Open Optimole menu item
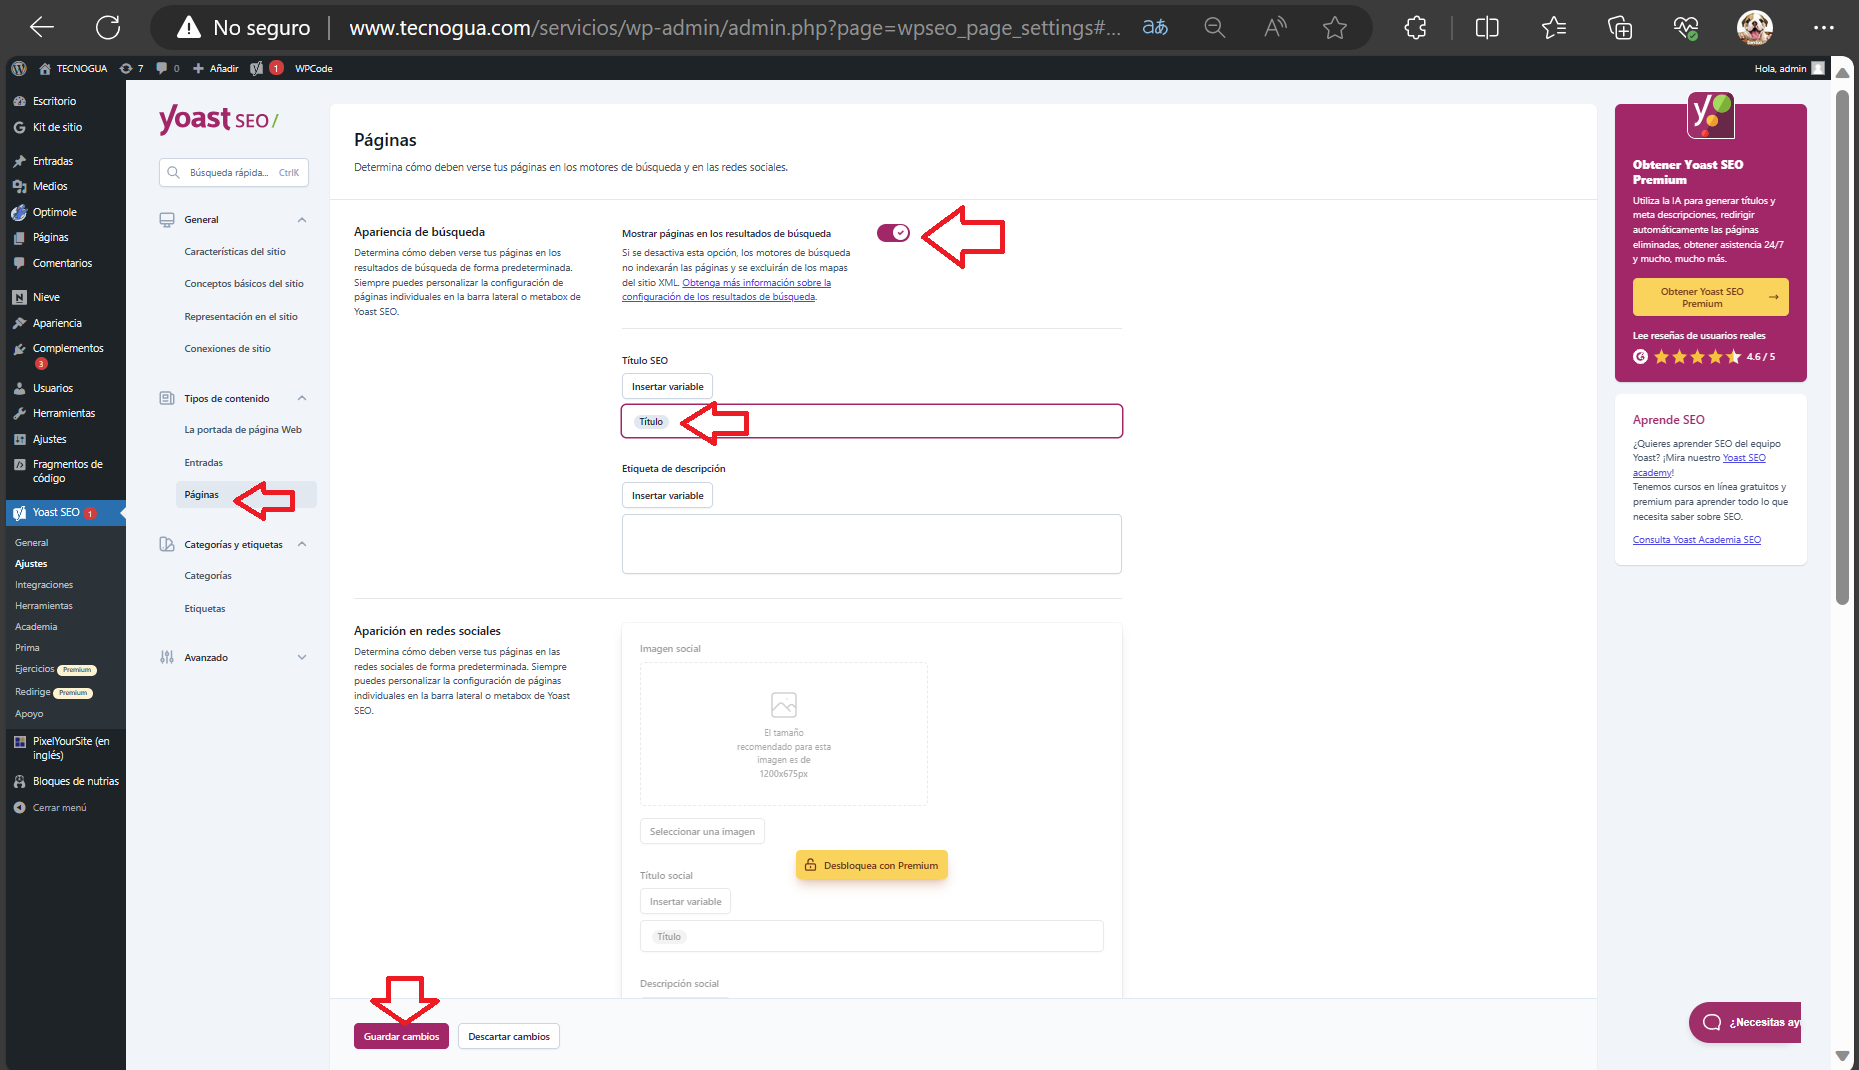Image resolution: width=1859 pixels, height=1070 pixels. click(x=54, y=212)
